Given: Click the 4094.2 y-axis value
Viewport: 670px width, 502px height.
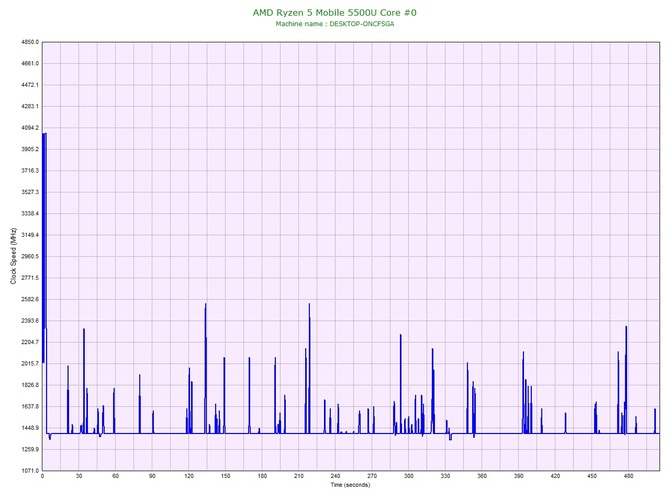Looking at the screenshot, I should [29, 128].
